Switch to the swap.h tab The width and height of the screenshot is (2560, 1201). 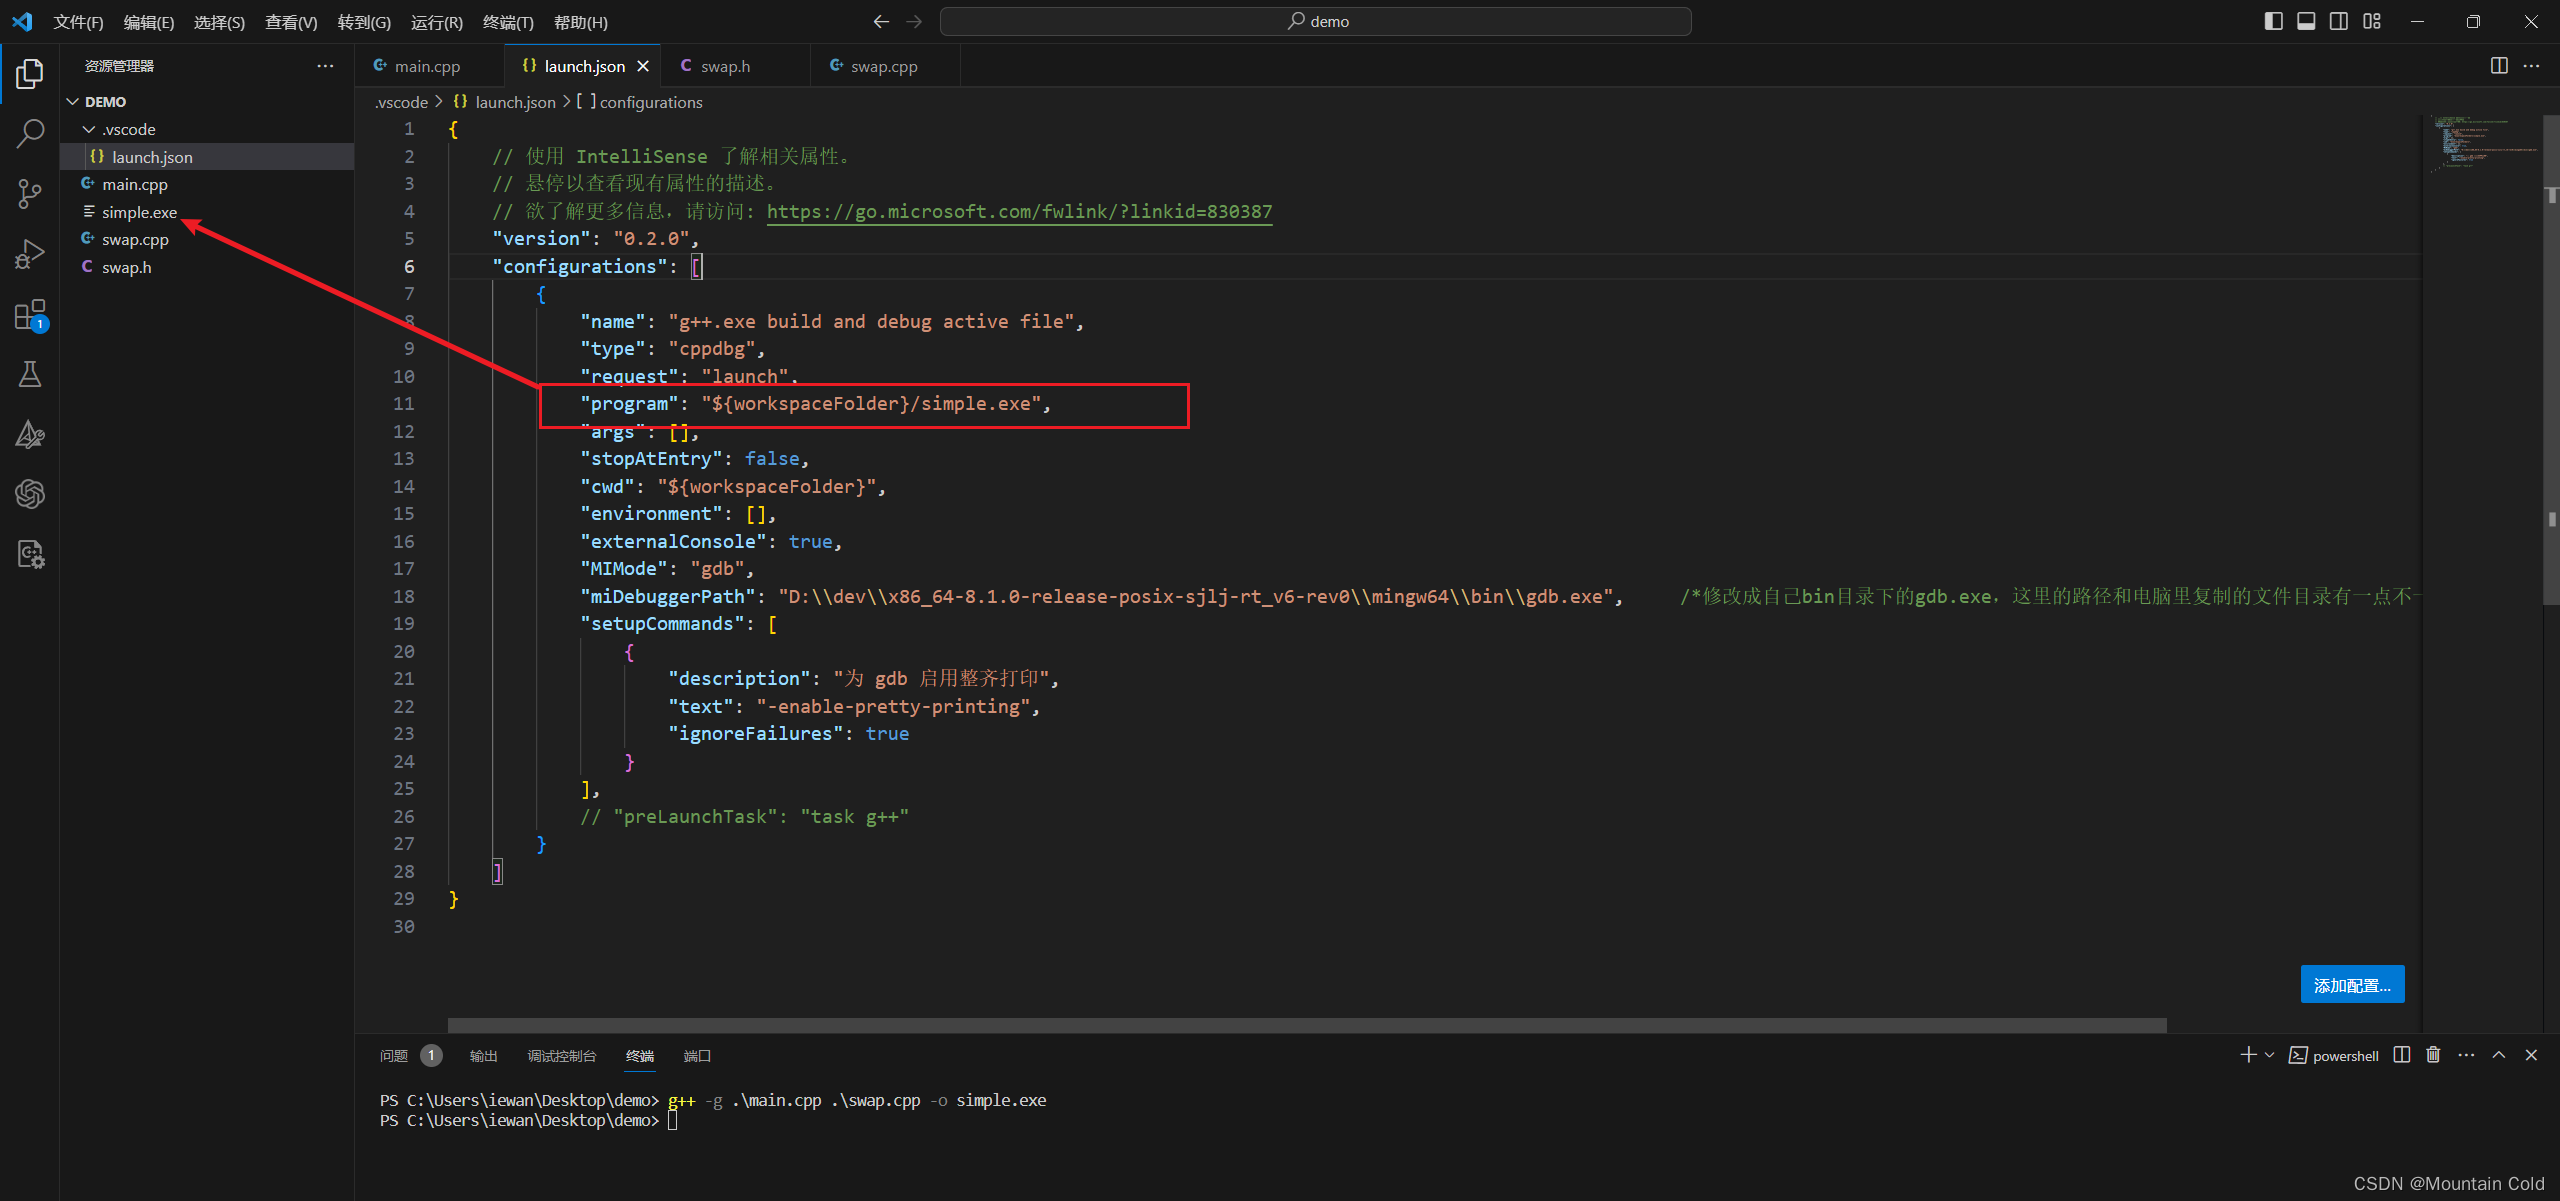click(725, 66)
